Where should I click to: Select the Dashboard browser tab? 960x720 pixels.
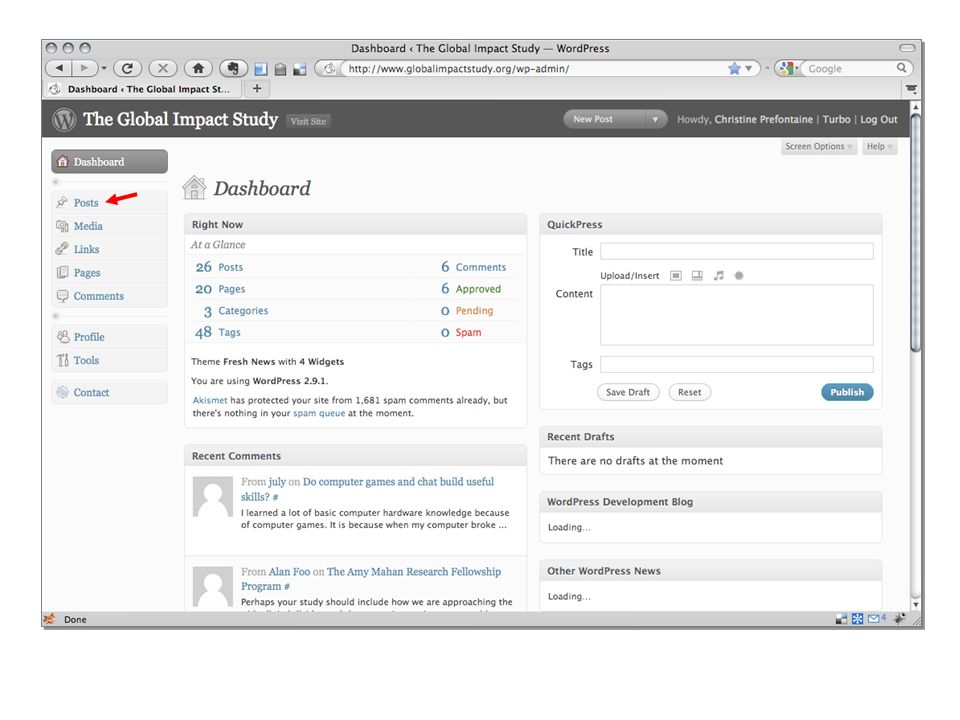click(x=142, y=89)
